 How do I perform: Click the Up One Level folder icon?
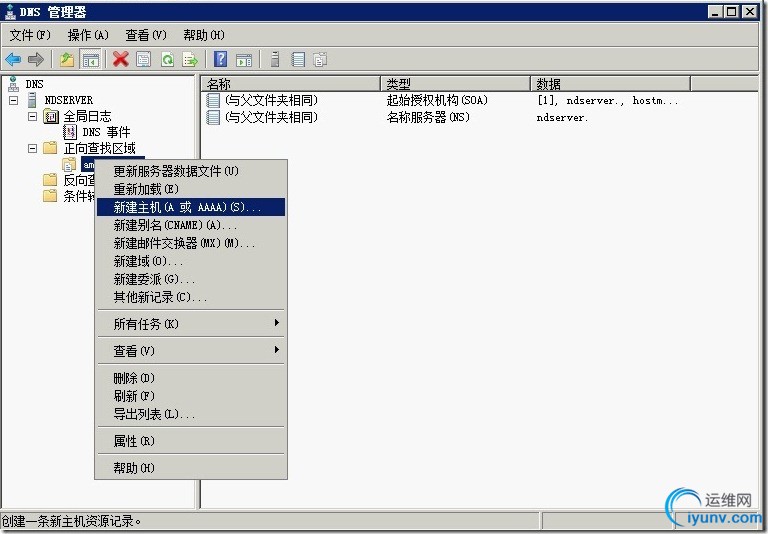tap(67, 60)
